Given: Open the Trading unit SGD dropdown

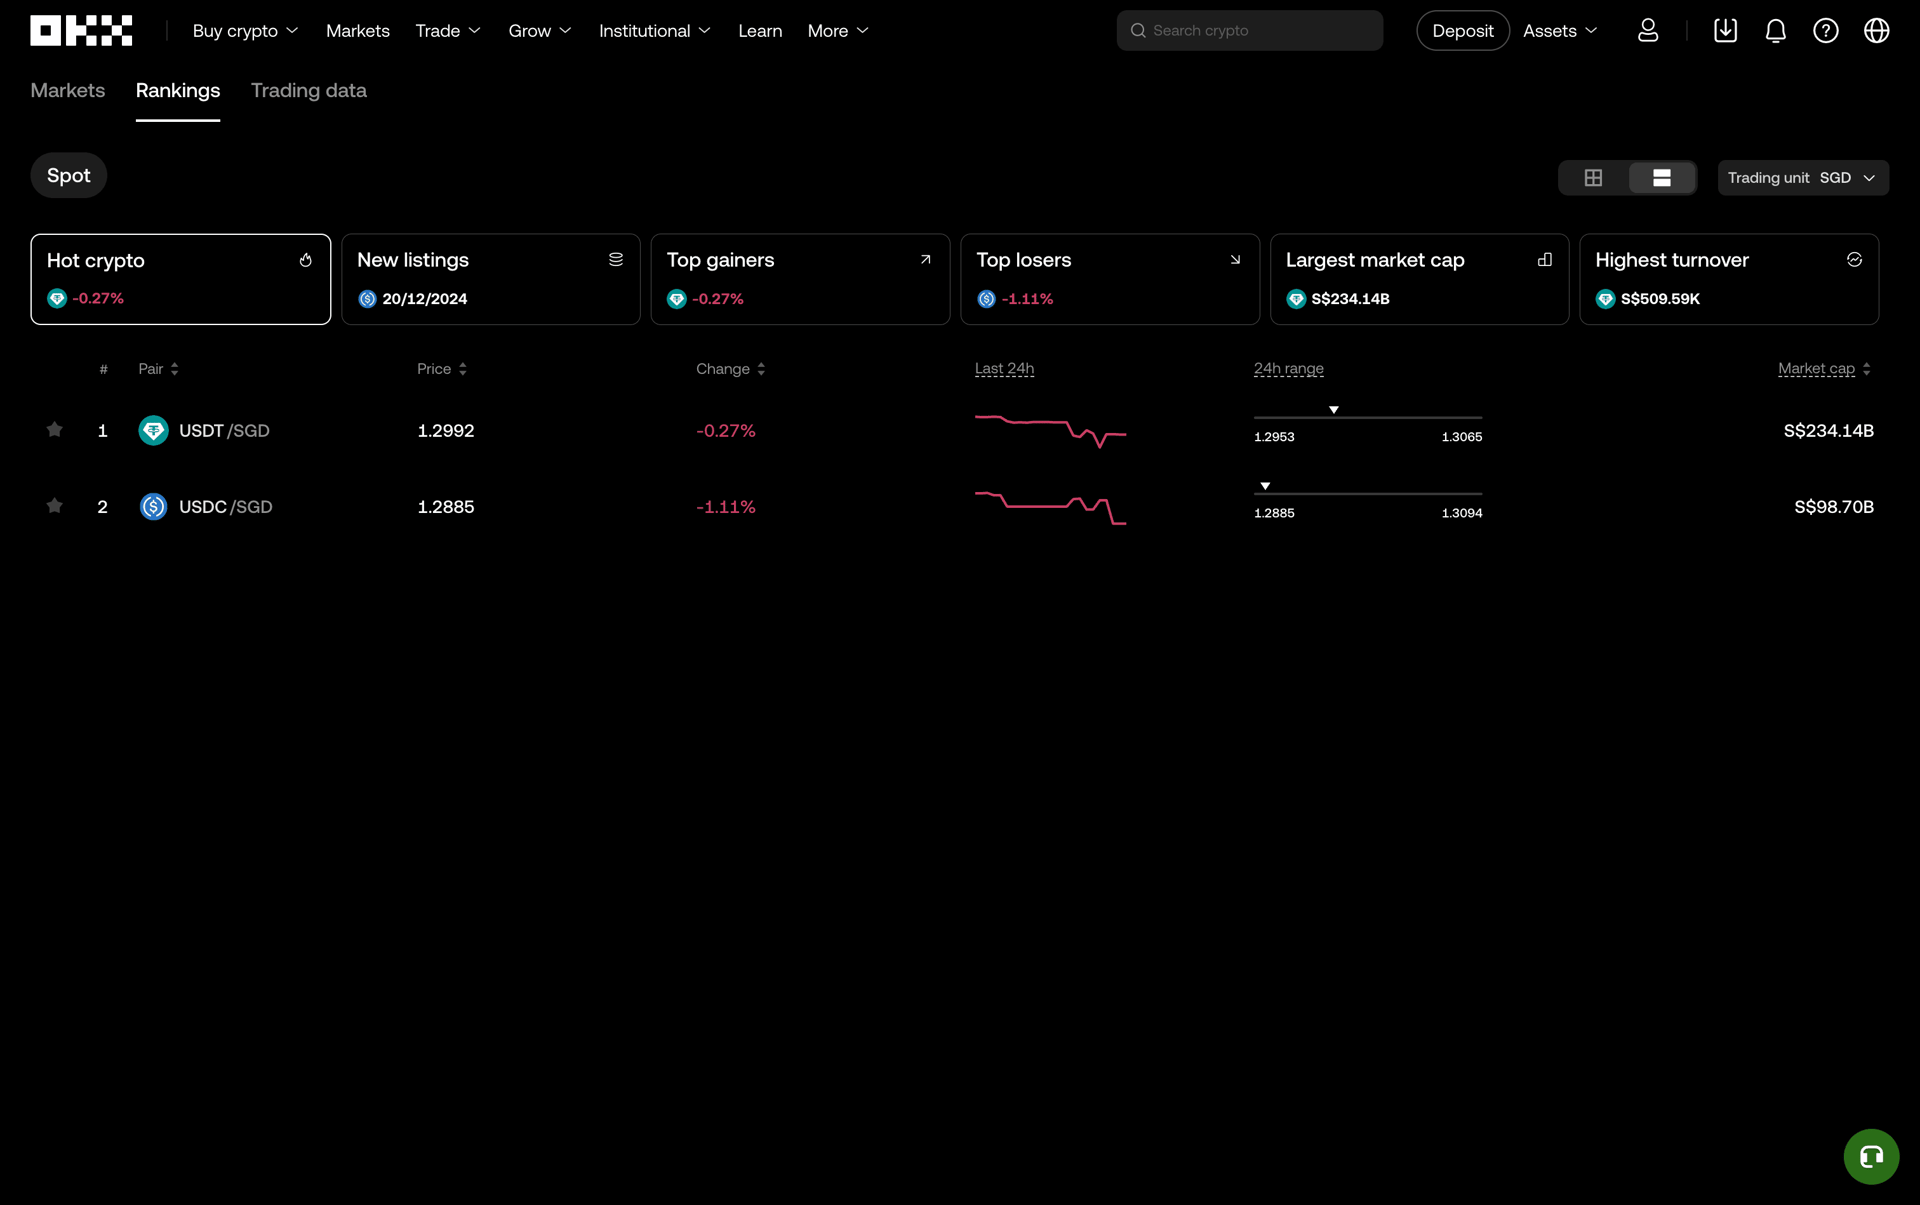Looking at the screenshot, I should pyautogui.click(x=1803, y=178).
